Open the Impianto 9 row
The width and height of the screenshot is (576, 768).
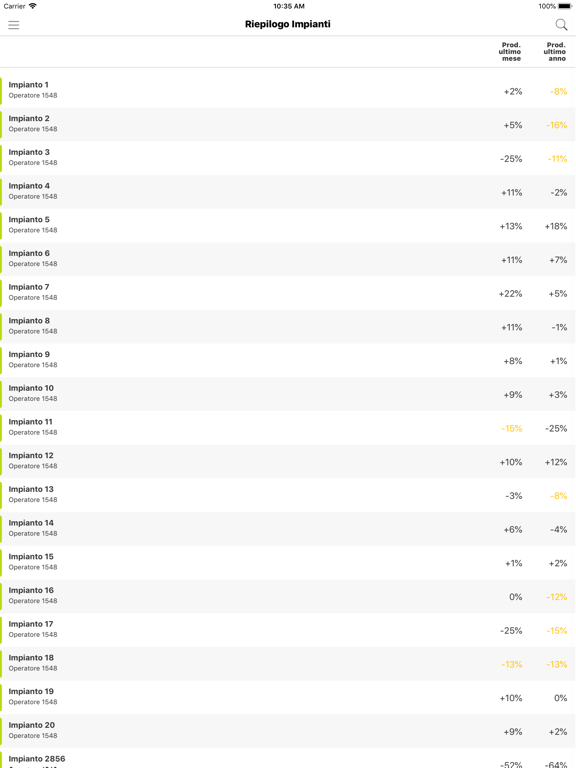(288, 360)
